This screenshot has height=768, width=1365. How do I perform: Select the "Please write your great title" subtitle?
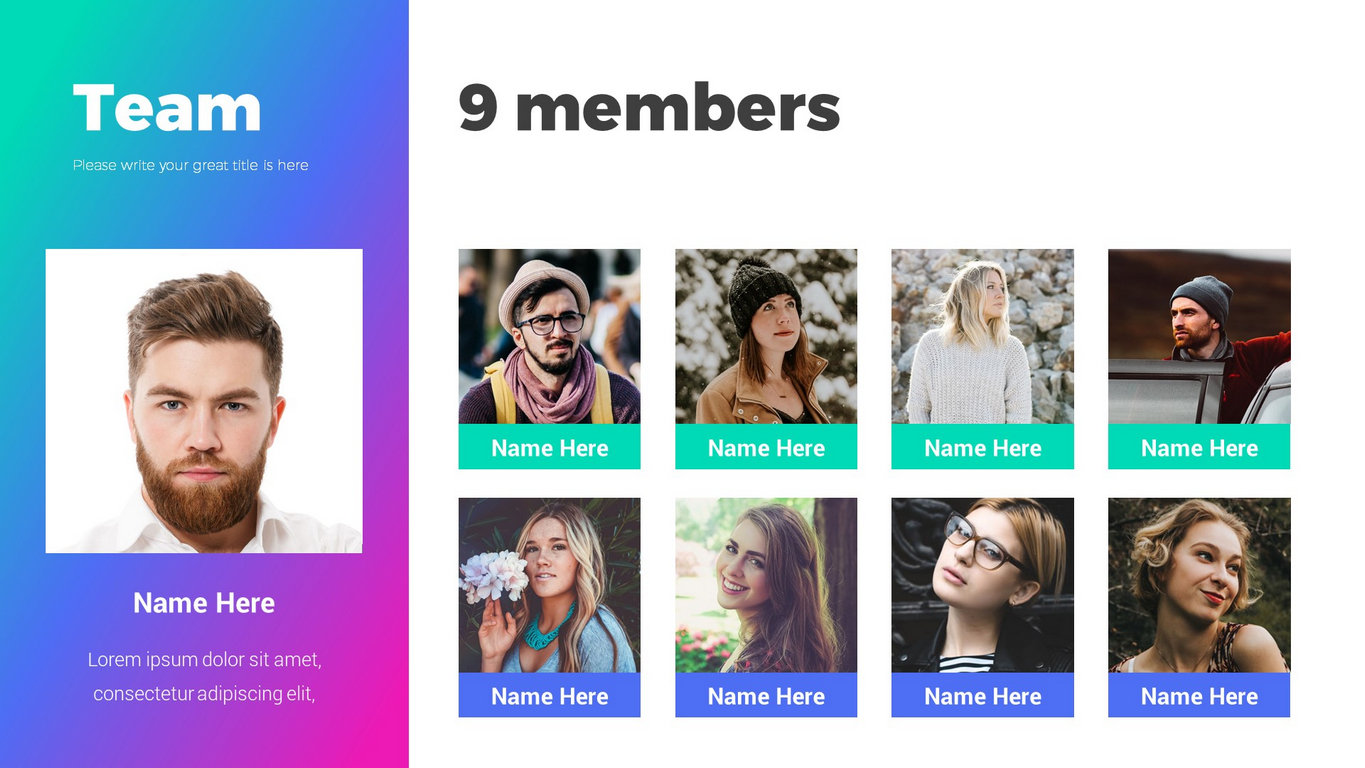[x=190, y=165]
